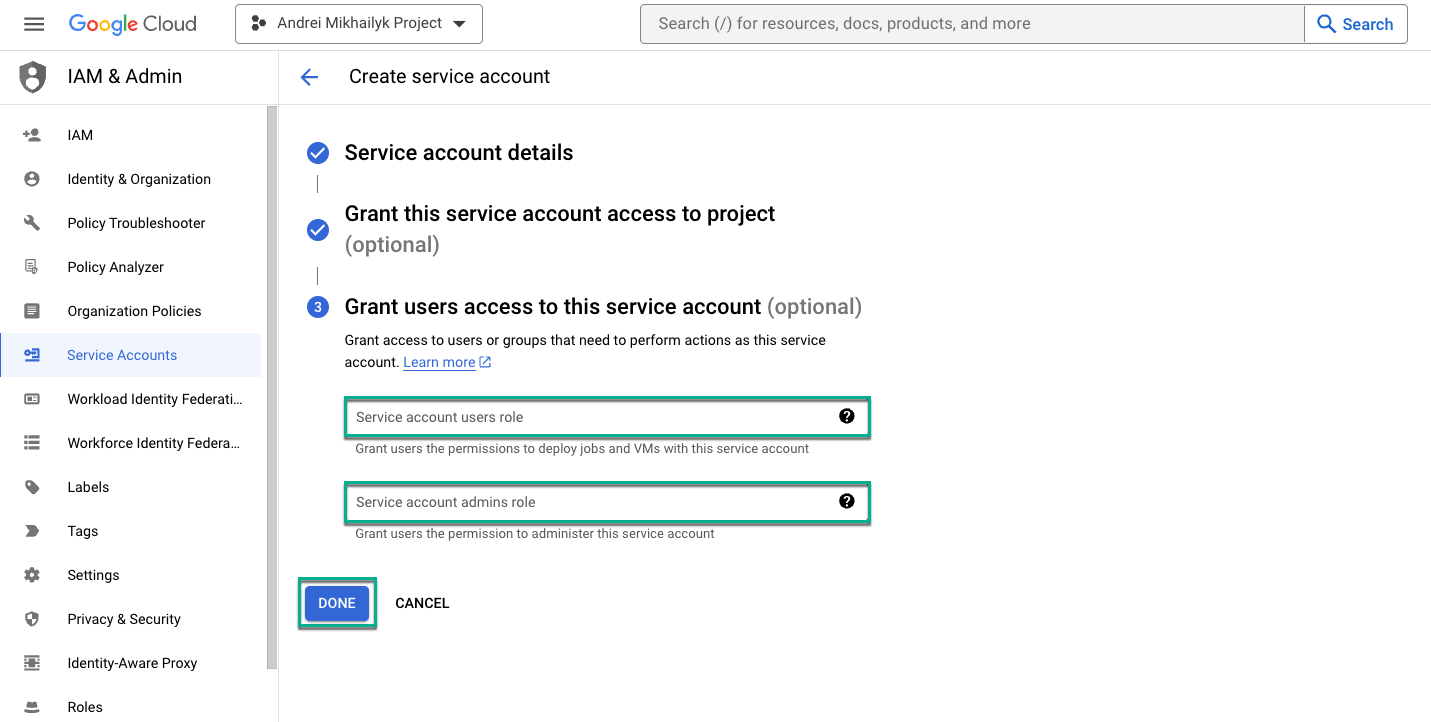Click the back arrow beside Create service account
The width and height of the screenshot is (1431, 722).
pyautogui.click(x=309, y=77)
